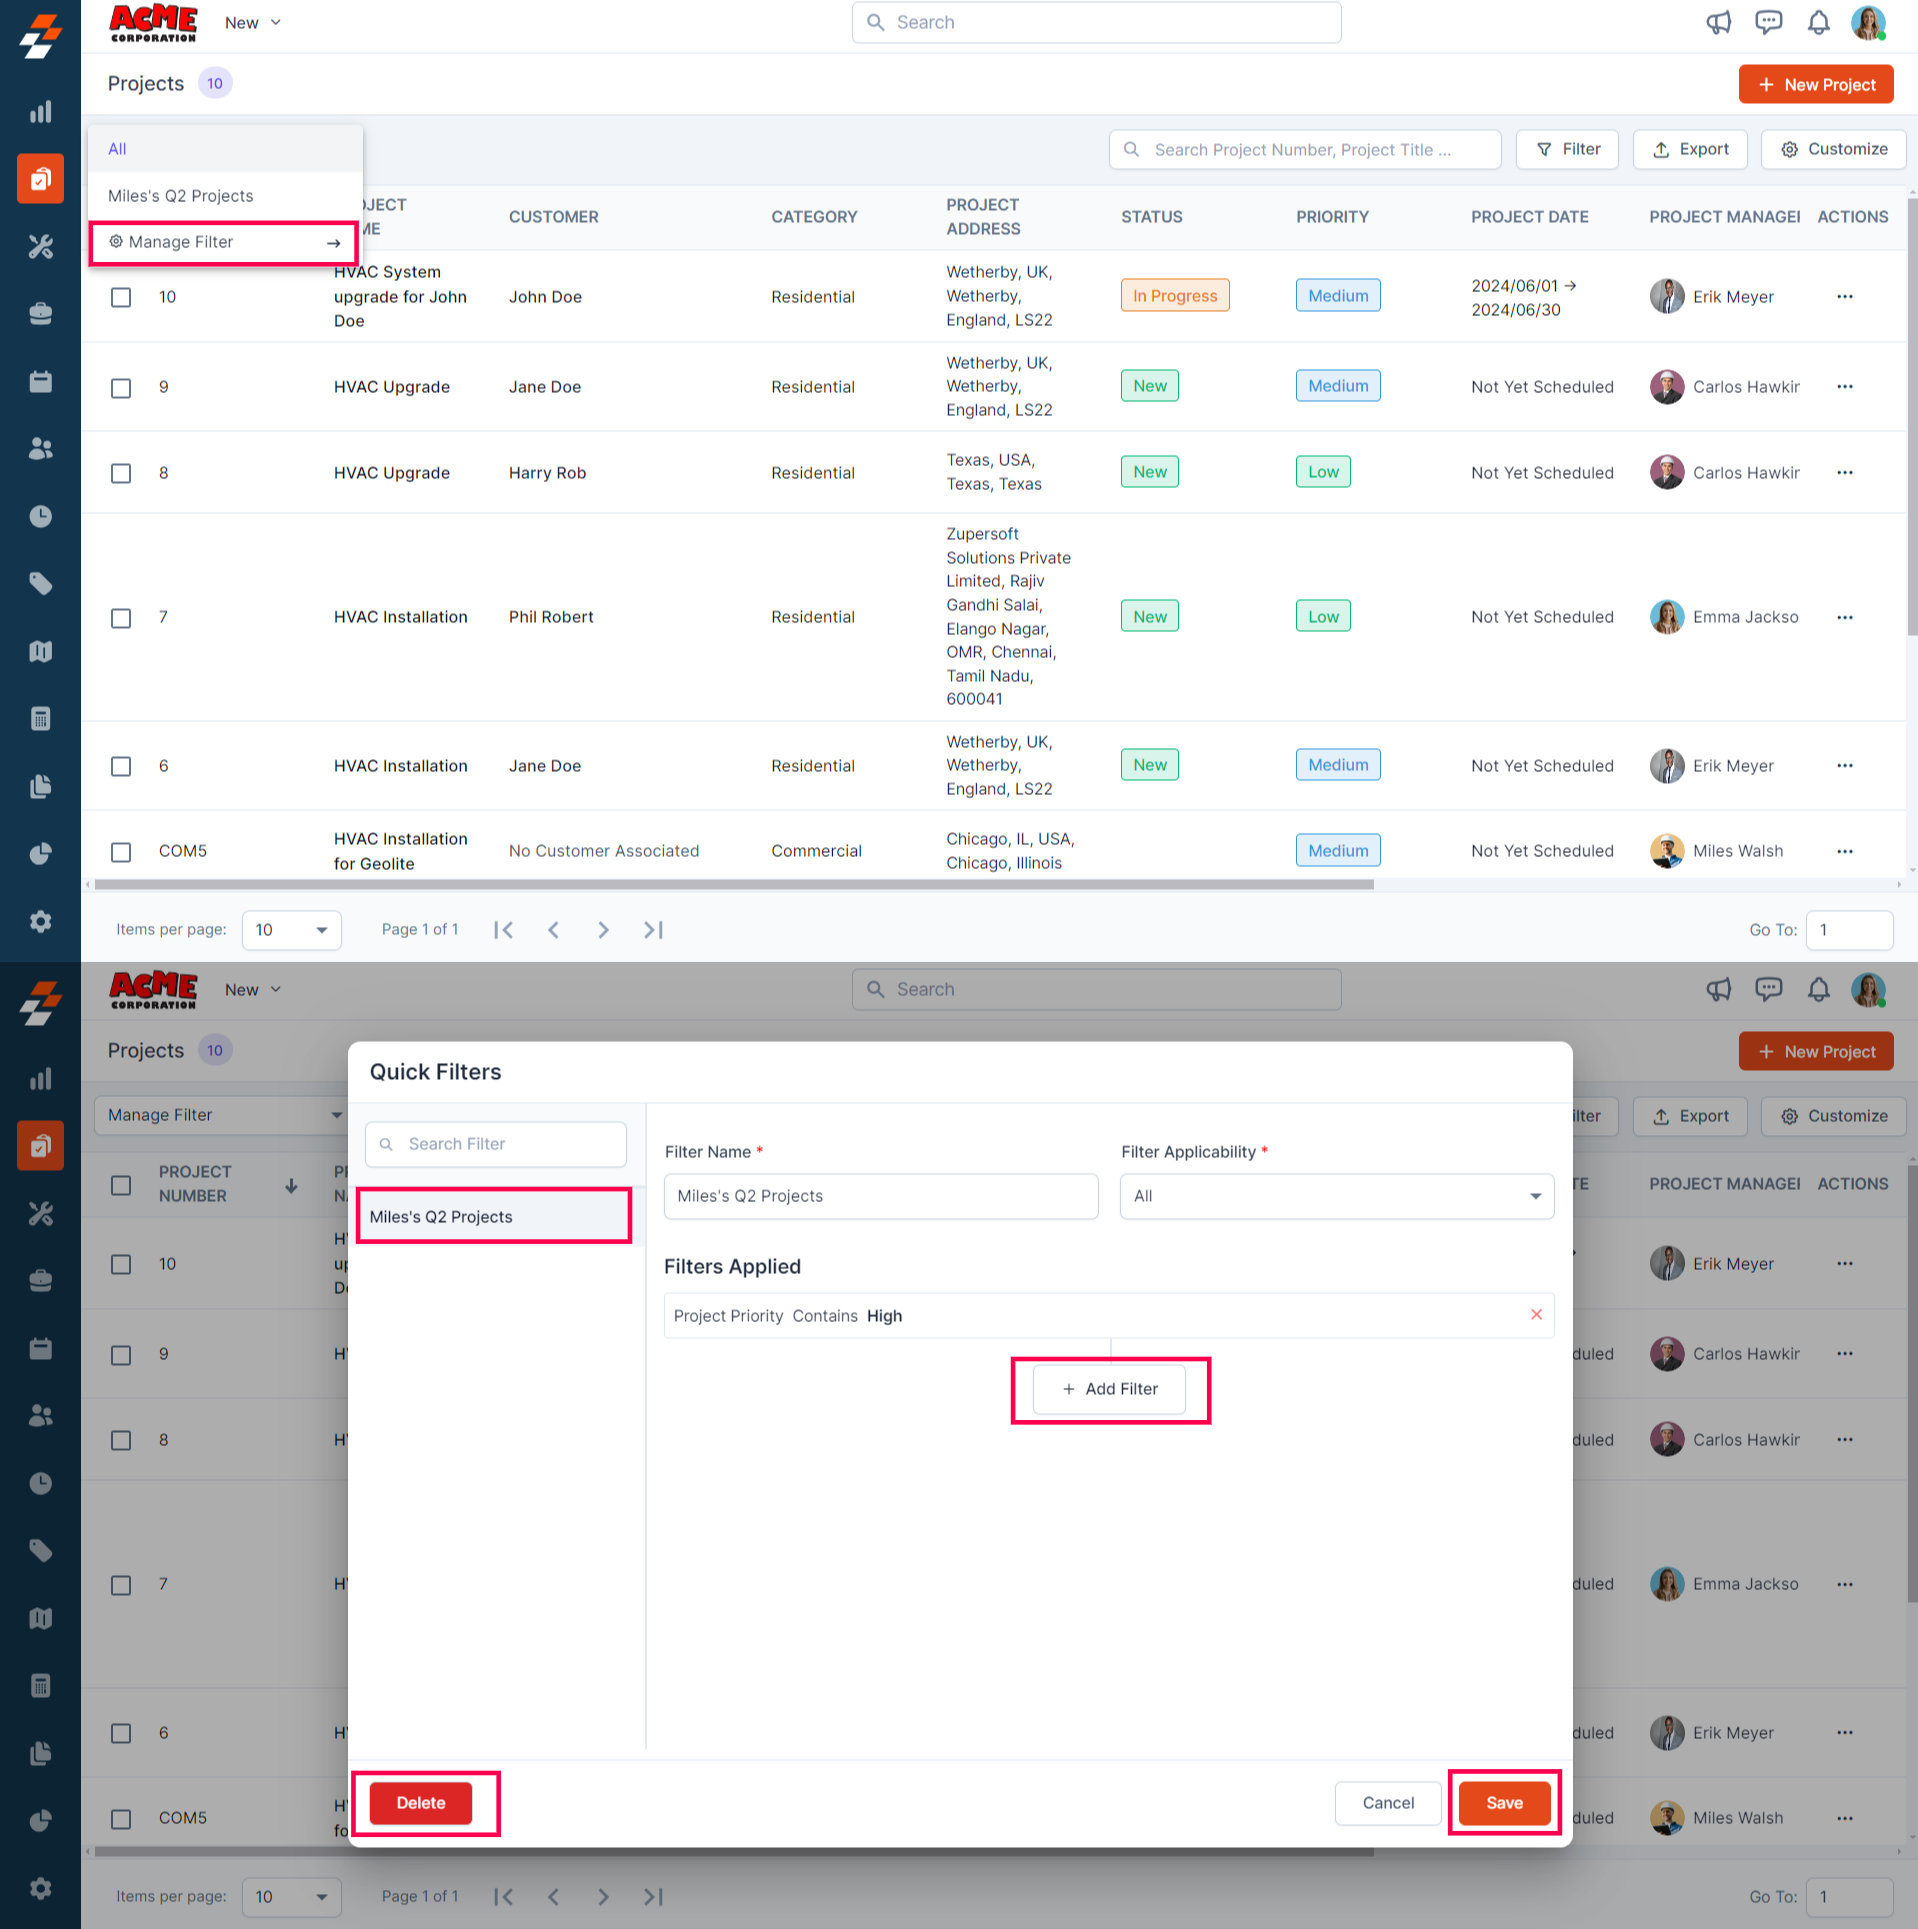Toggle the select-all checkbox beside Project Number header
The image size is (1918, 1929).
121,1186
